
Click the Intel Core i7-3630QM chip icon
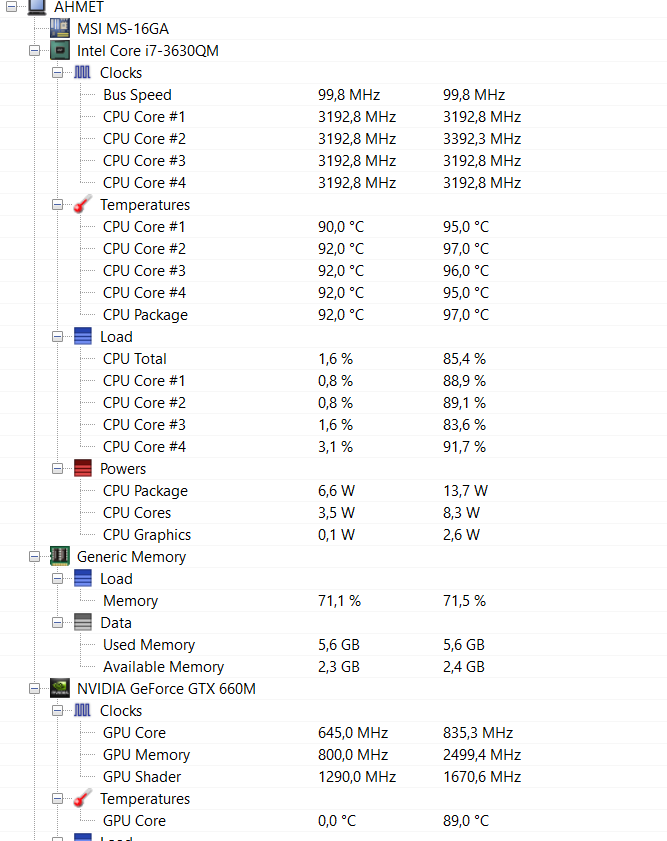(59, 50)
